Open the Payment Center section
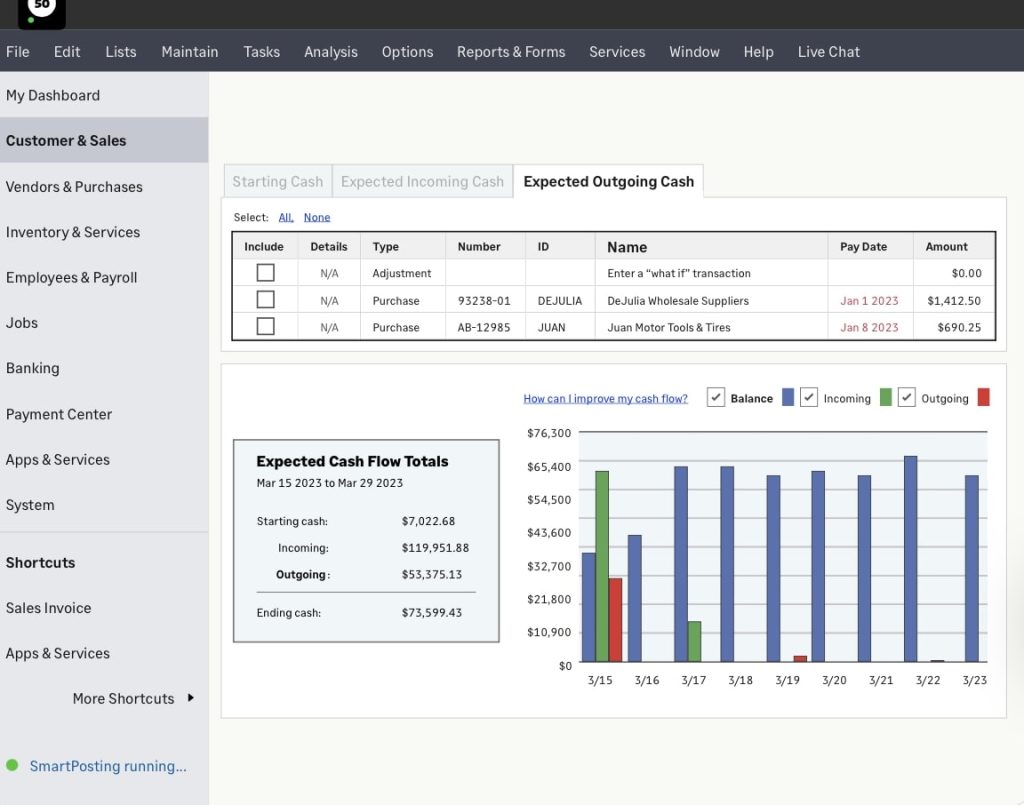This screenshot has width=1024, height=805. [x=57, y=414]
